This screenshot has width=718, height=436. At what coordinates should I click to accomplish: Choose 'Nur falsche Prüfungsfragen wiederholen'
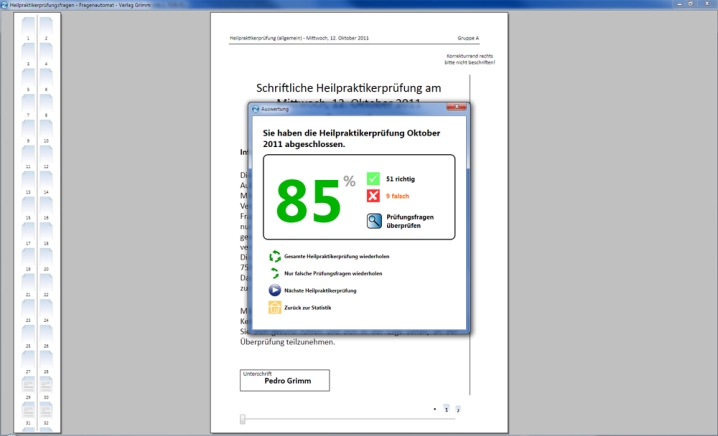333,273
